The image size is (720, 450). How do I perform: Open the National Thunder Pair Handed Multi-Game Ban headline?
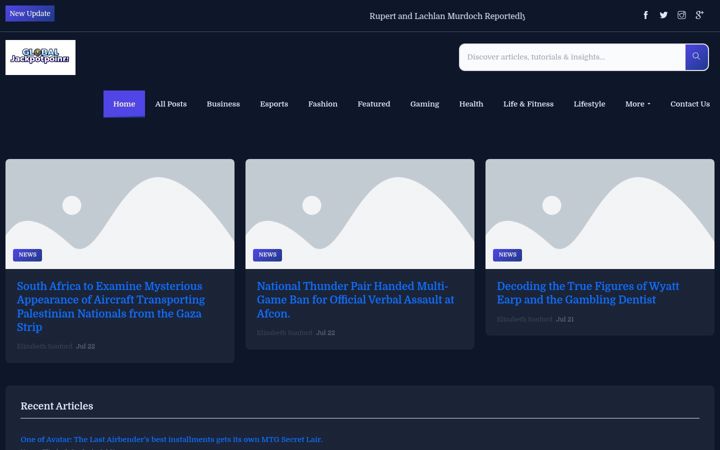coord(355,299)
